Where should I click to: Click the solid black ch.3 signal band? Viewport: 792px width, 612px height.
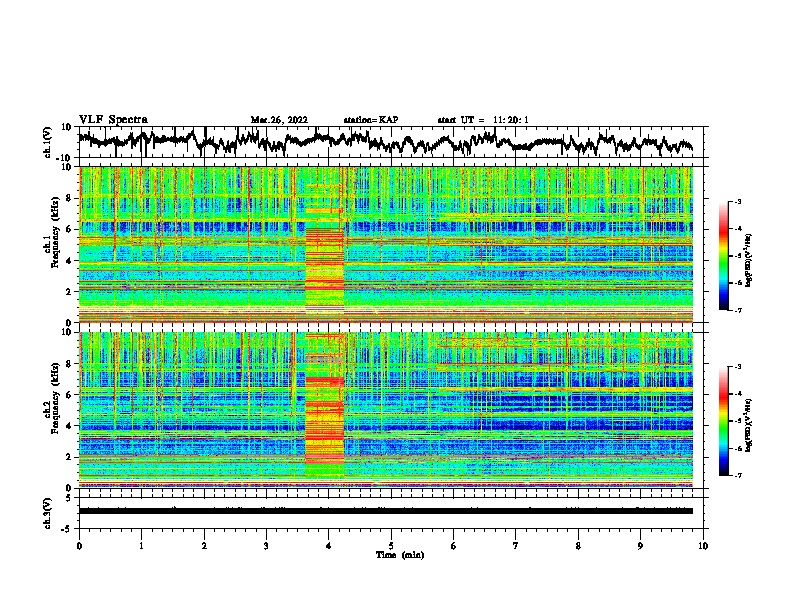(x=385, y=511)
